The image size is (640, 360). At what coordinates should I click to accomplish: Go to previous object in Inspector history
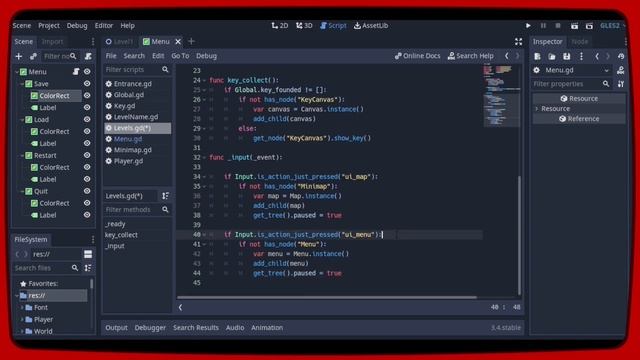pyautogui.click(x=597, y=56)
